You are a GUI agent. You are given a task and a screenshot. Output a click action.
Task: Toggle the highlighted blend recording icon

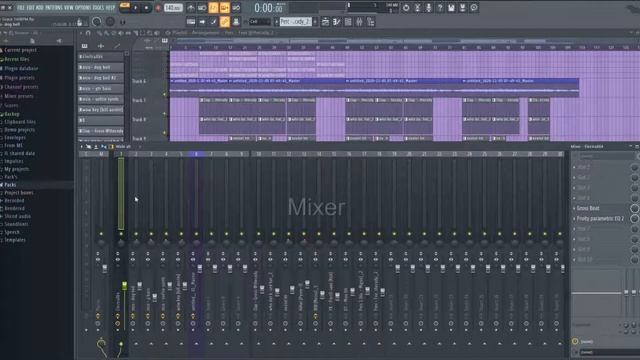[x=225, y=8]
